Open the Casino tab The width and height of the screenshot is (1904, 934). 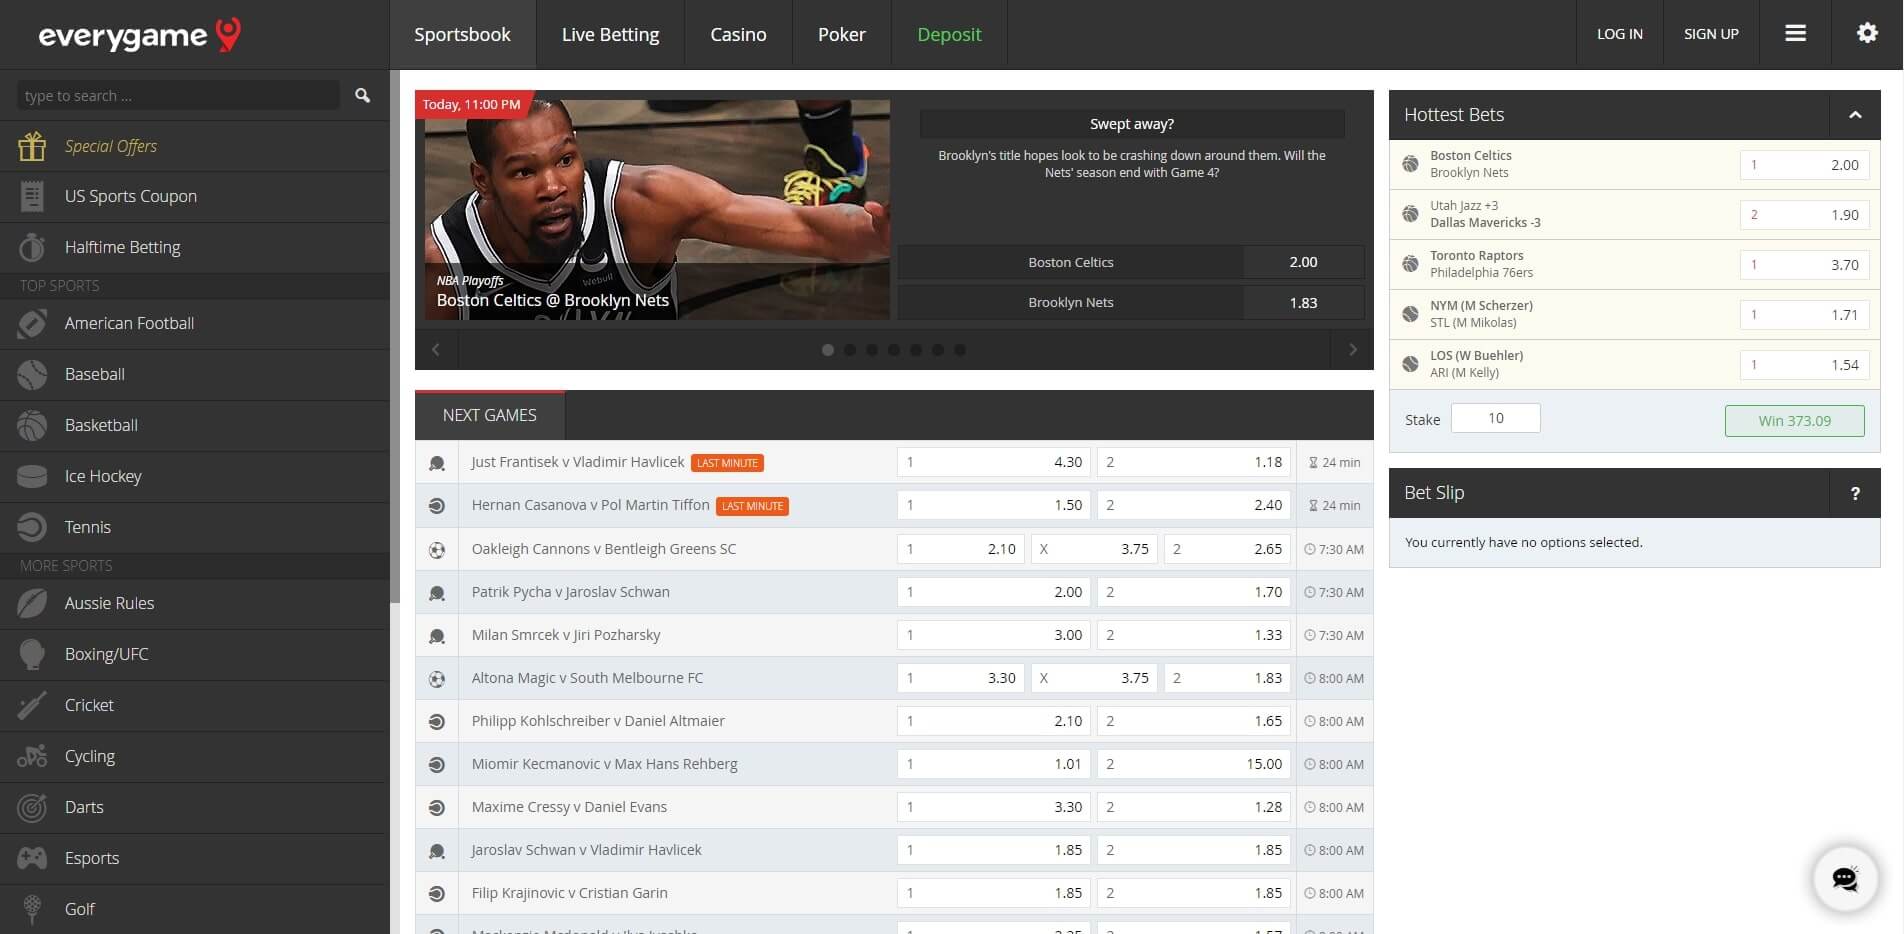[738, 35]
